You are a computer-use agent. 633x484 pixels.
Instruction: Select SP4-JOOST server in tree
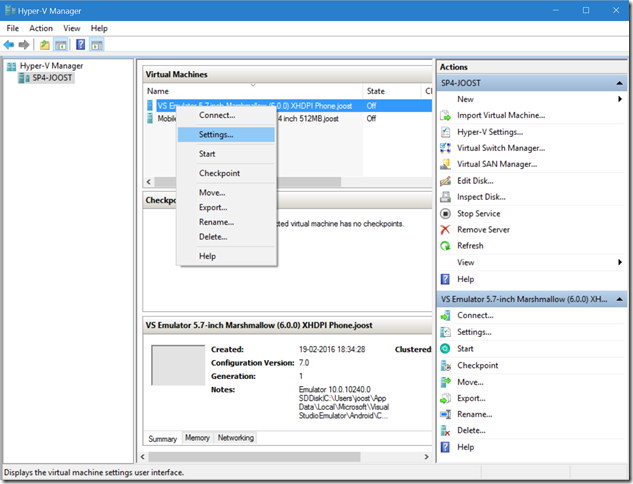click(x=52, y=78)
